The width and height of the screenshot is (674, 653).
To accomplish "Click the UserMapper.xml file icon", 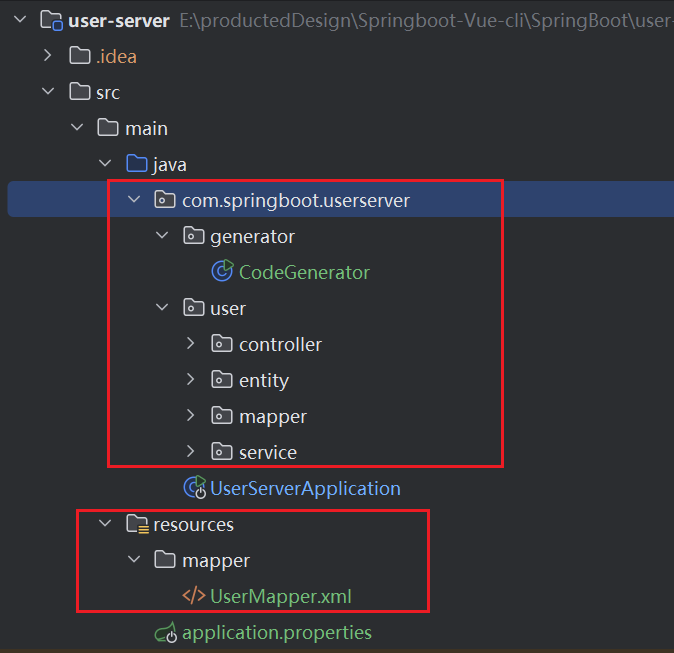I will pyautogui.click(x=194, y=596).
